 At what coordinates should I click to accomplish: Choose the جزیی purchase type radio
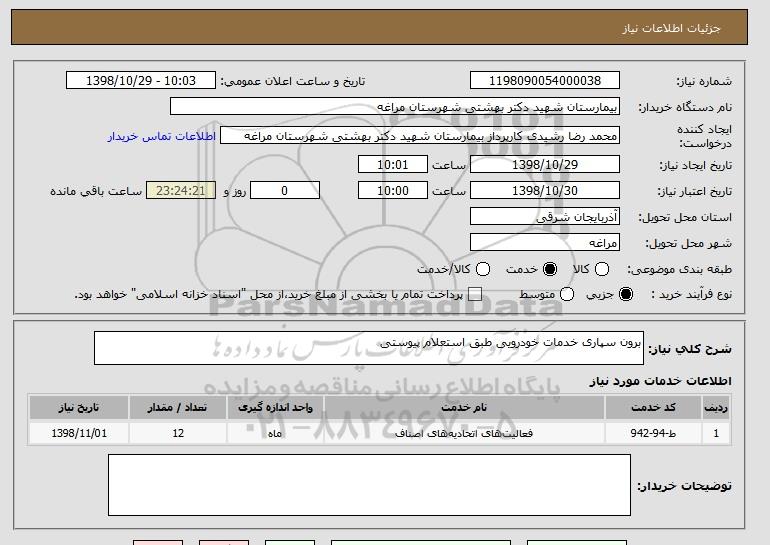click(626, 294)
